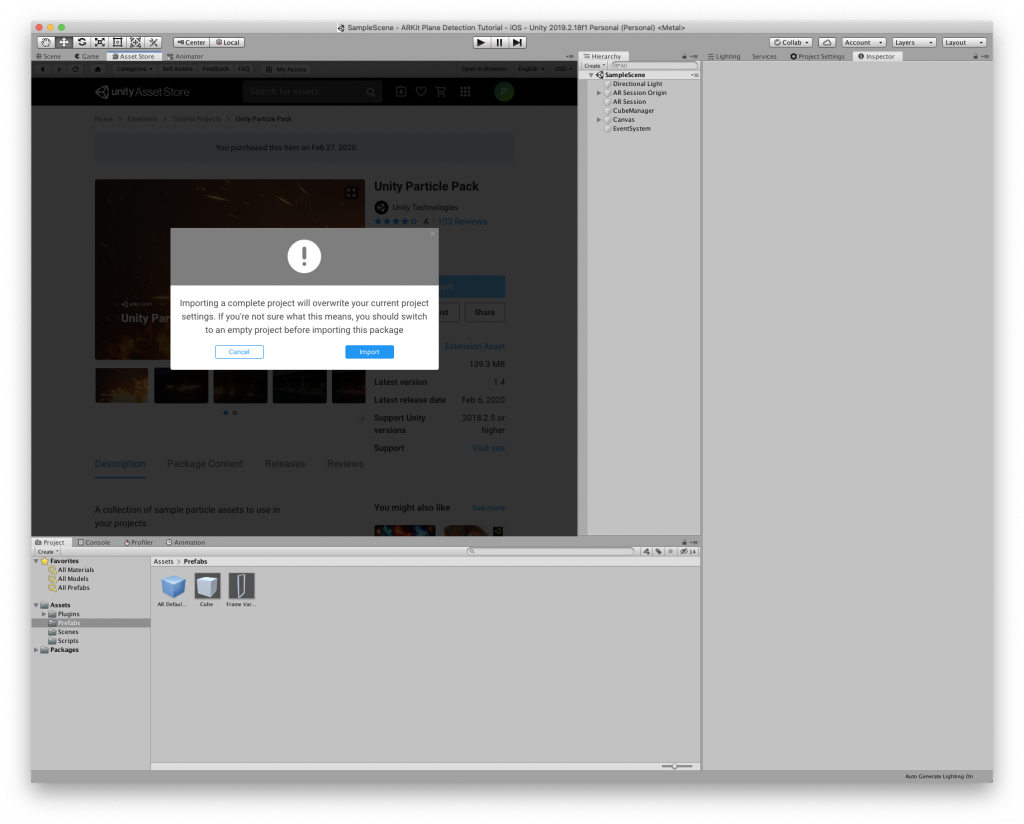The height and width of the screenshot is (824, 1024).
Task: Switch to the Game tab
Action: tap(87, 57)
